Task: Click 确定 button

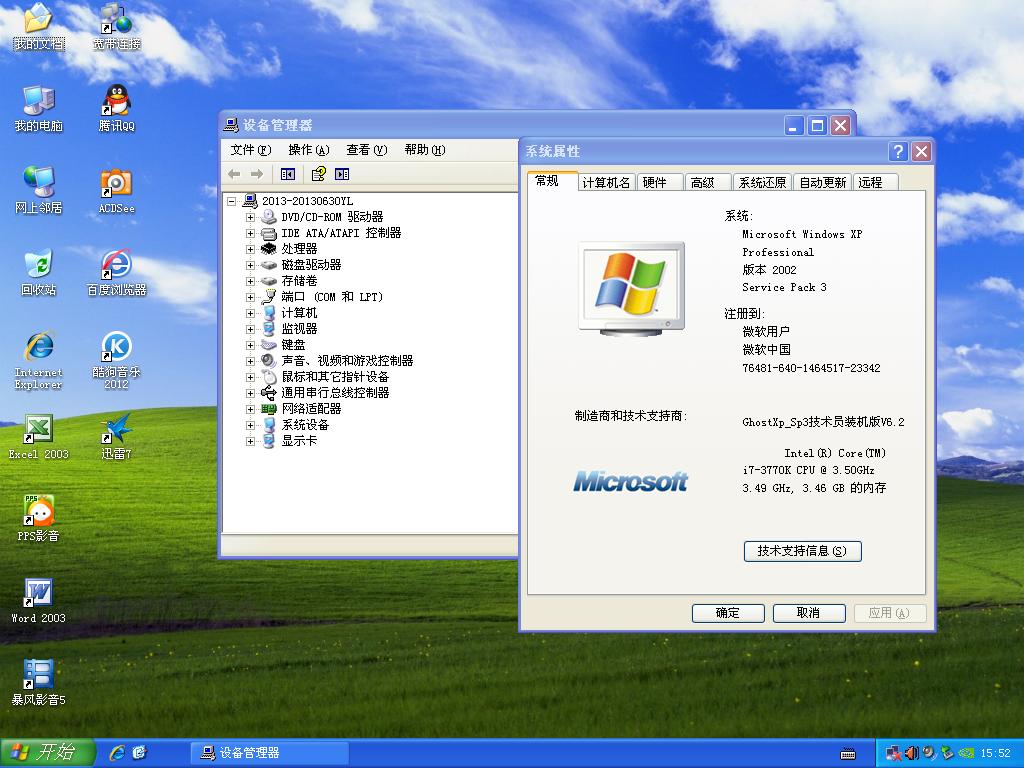Action: [728, 613]
